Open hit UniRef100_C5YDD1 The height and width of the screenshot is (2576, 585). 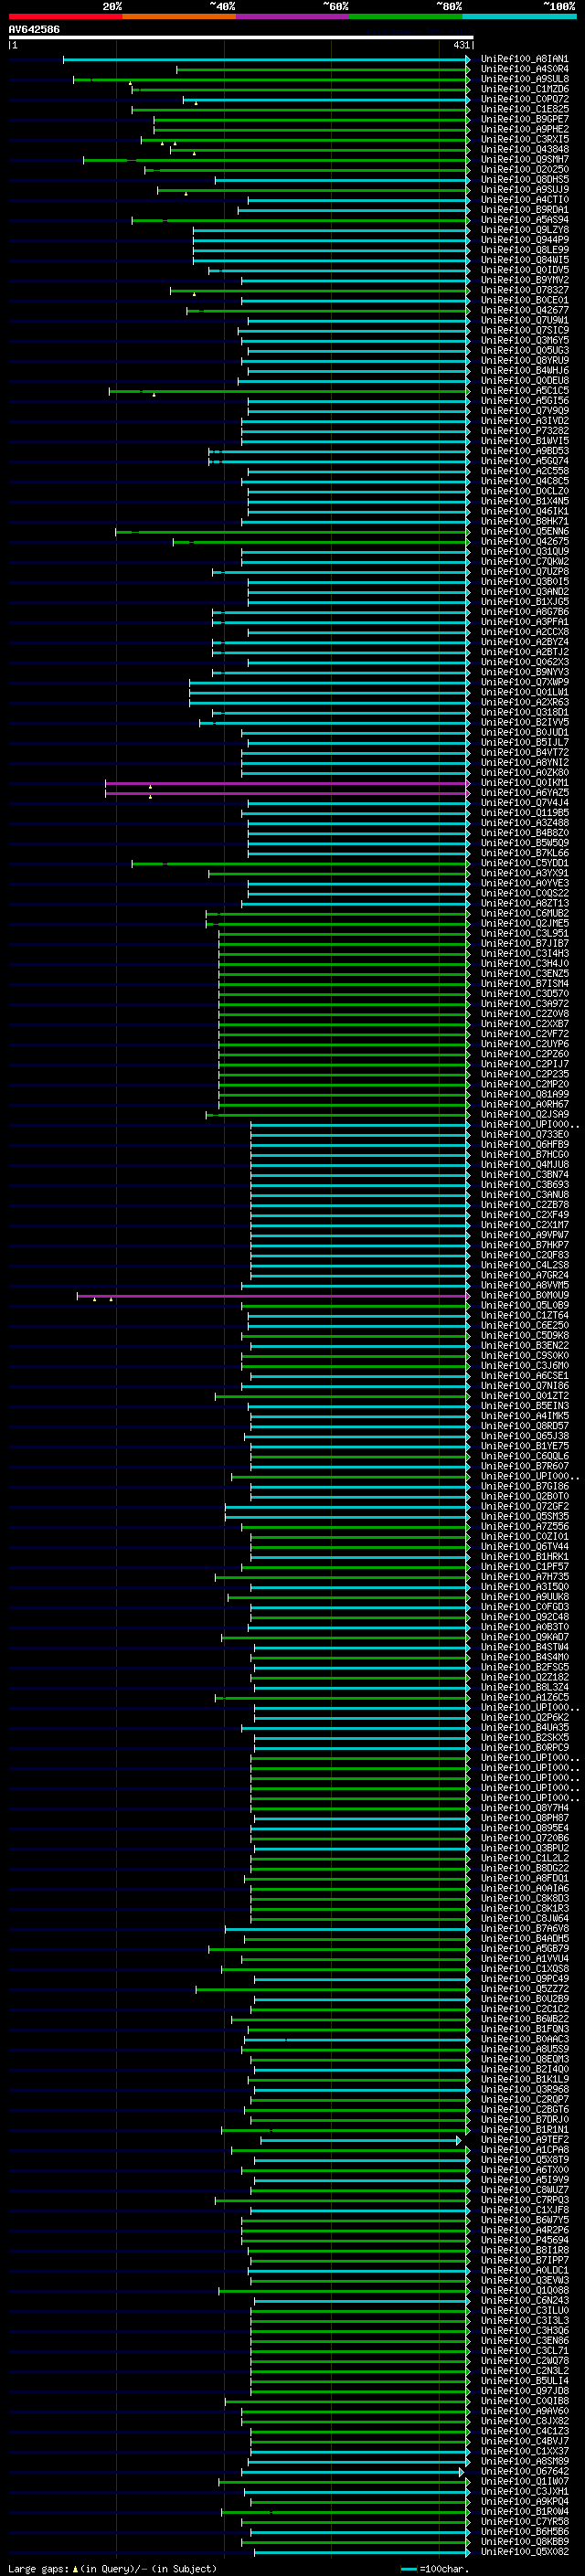(525, 863)
